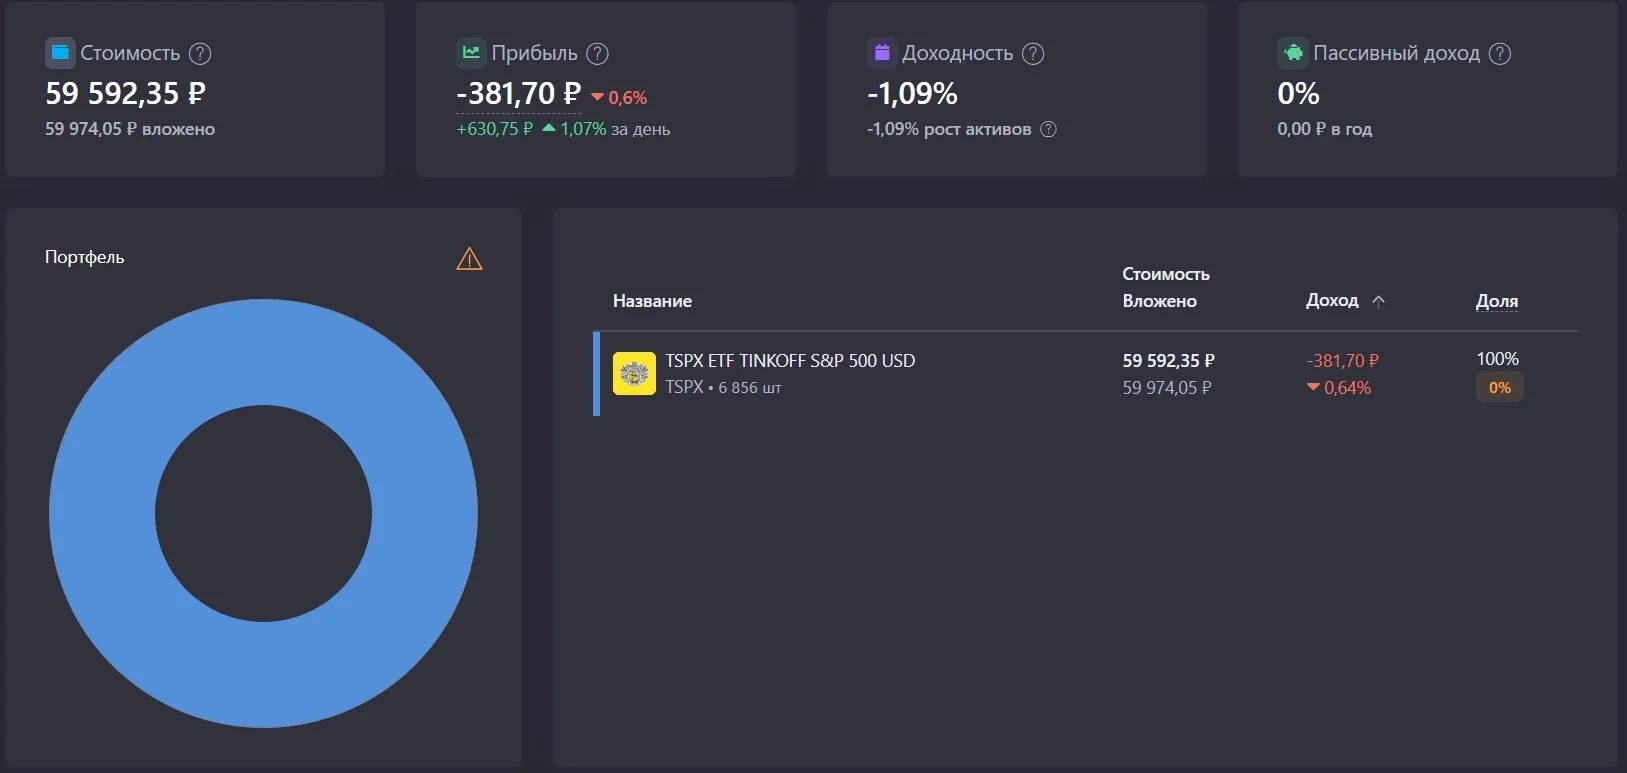Open TSPX ETF TINKOFF S&P 500 USD
The width and height of the screenshot is (1627, 773).
click(790, 361)
